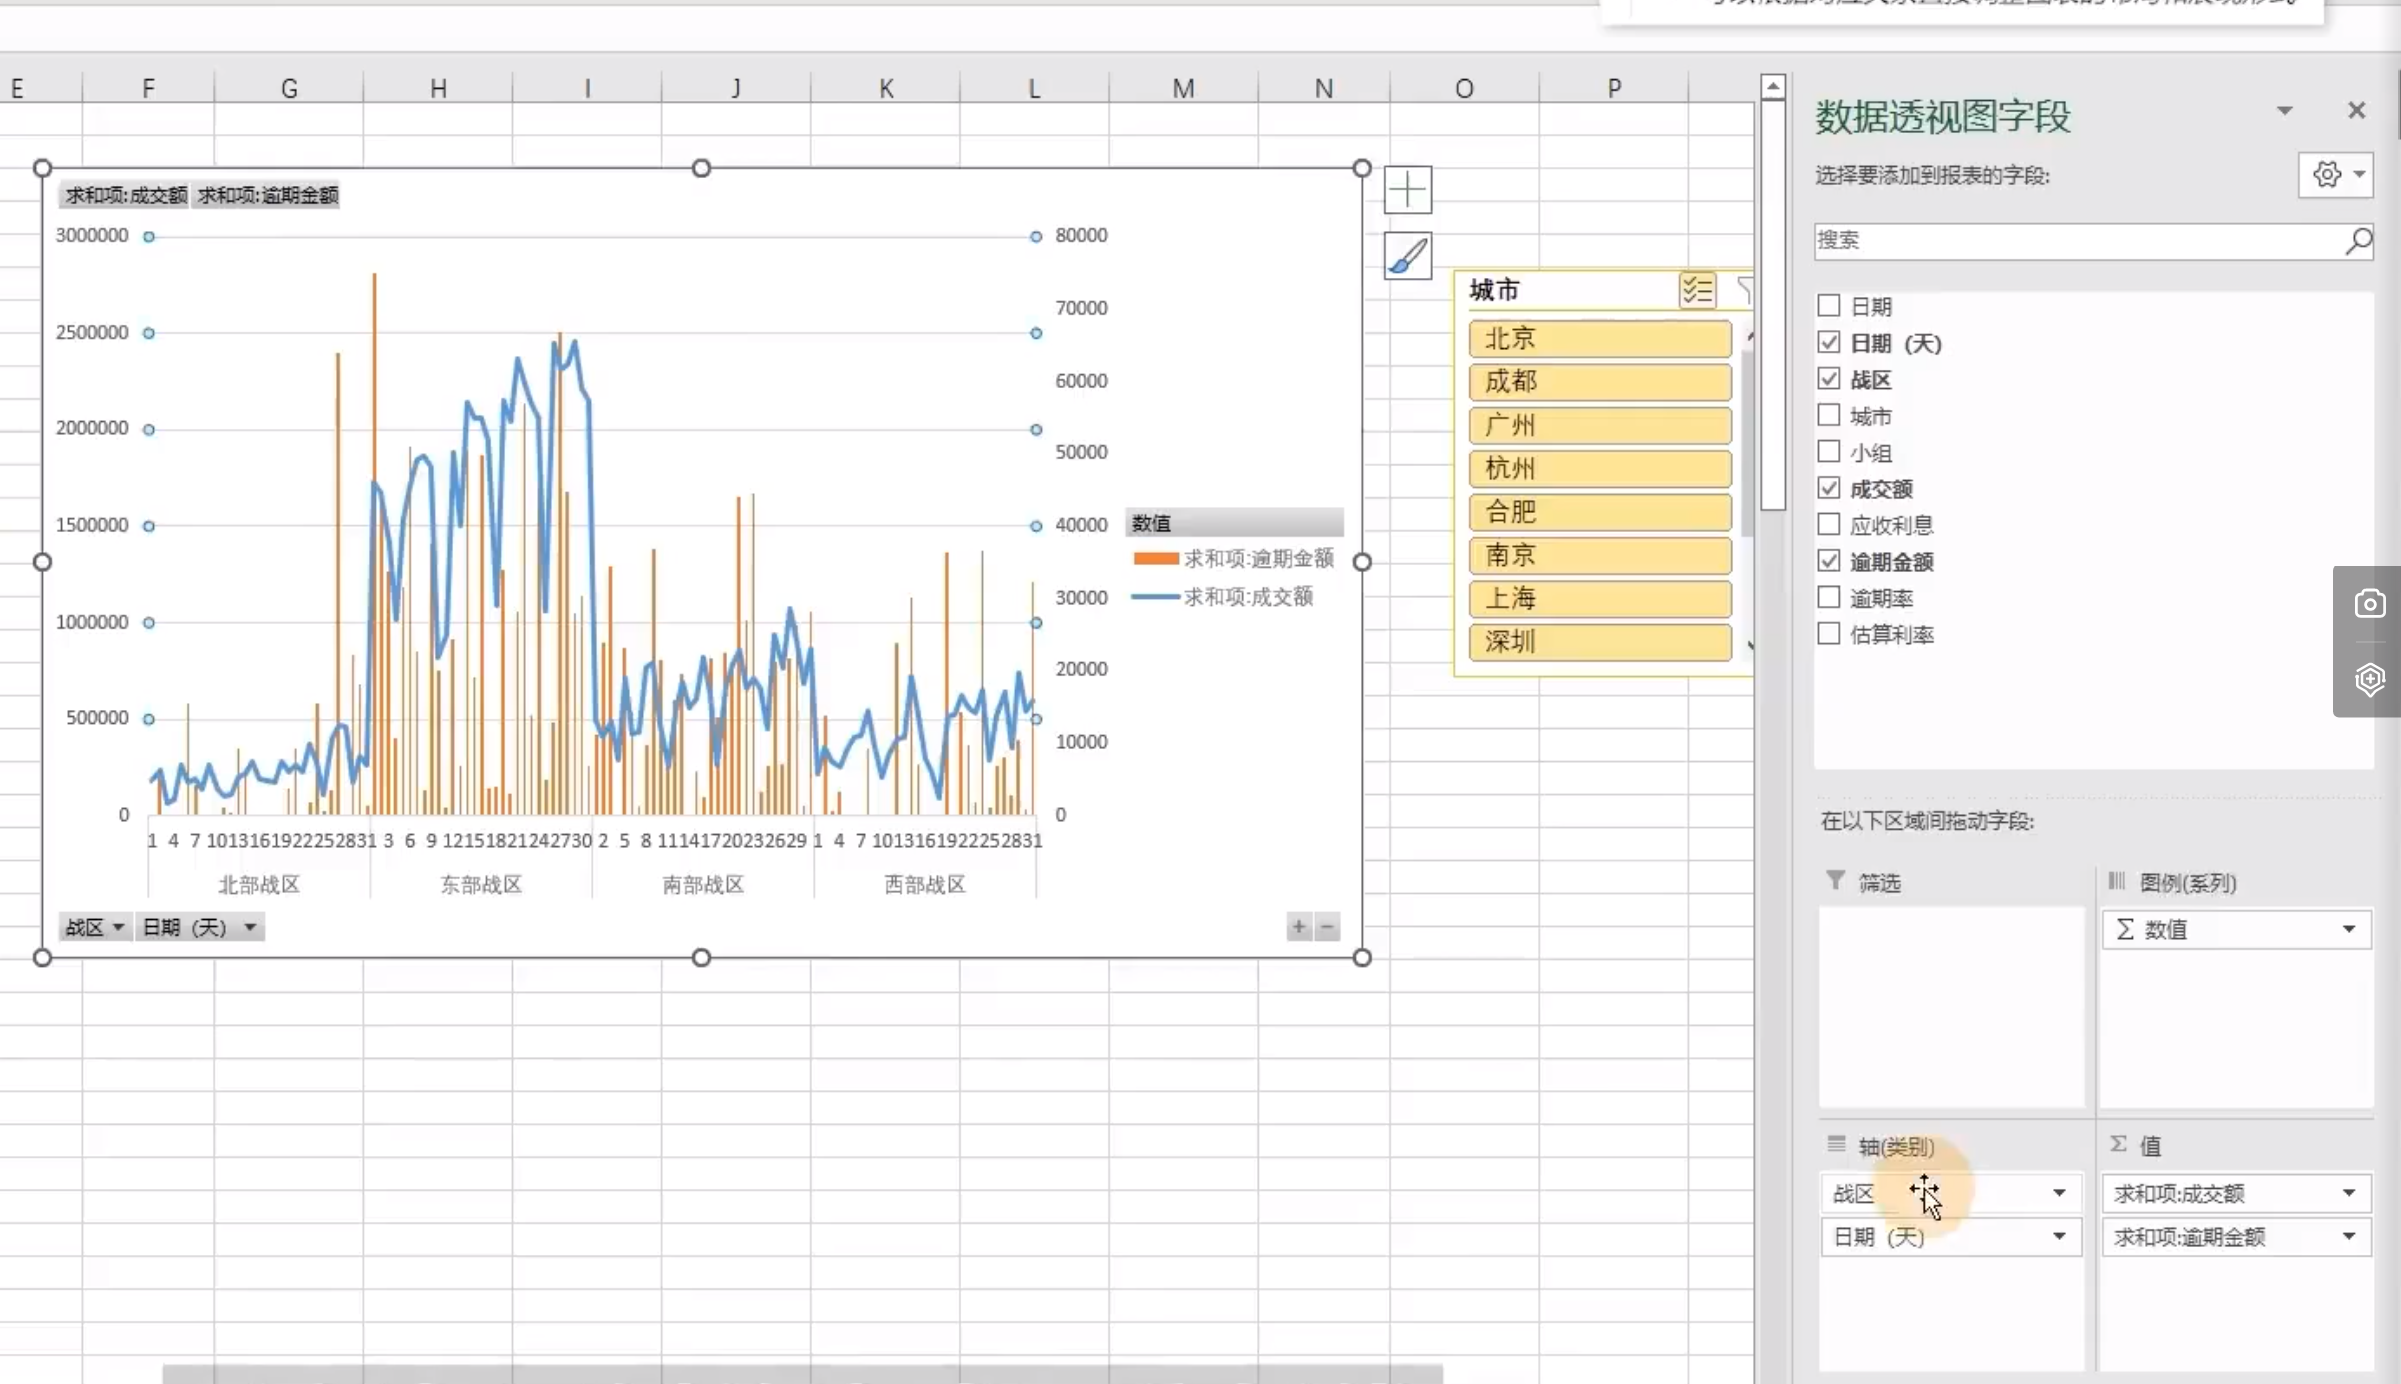Open the 求和项:成交额 value field dropdown

coord(2348,1193)
